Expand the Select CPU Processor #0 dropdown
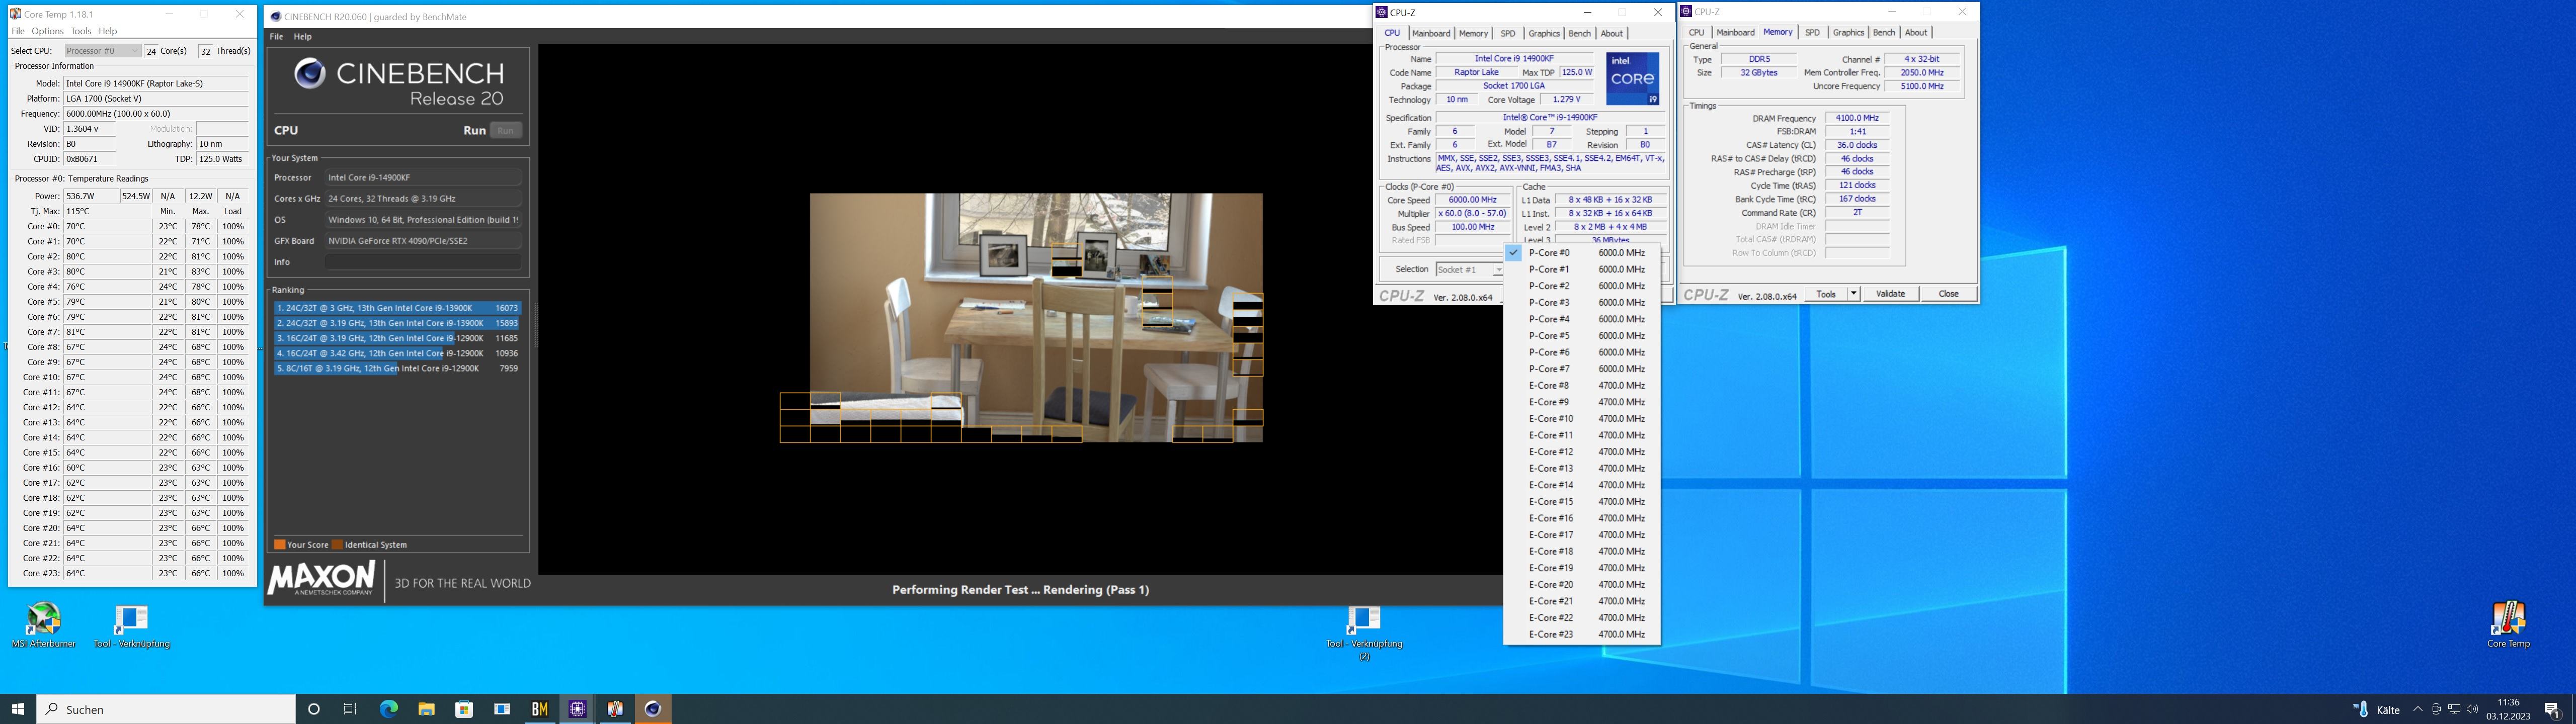The width and height of the screenshot is (2576, 724). (x=103, y=51)
